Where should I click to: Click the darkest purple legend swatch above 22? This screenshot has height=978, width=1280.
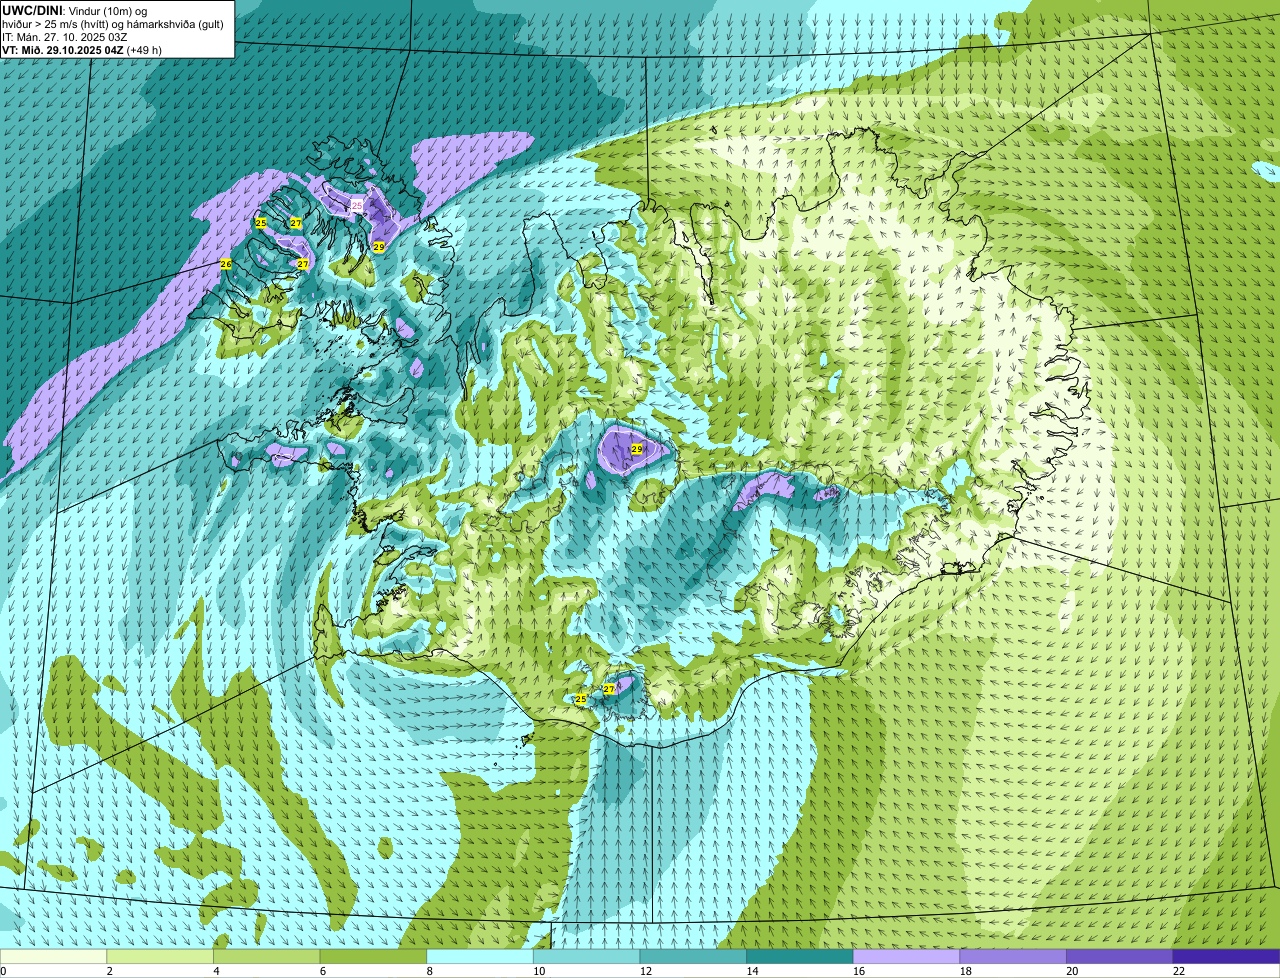point(1226,956)
